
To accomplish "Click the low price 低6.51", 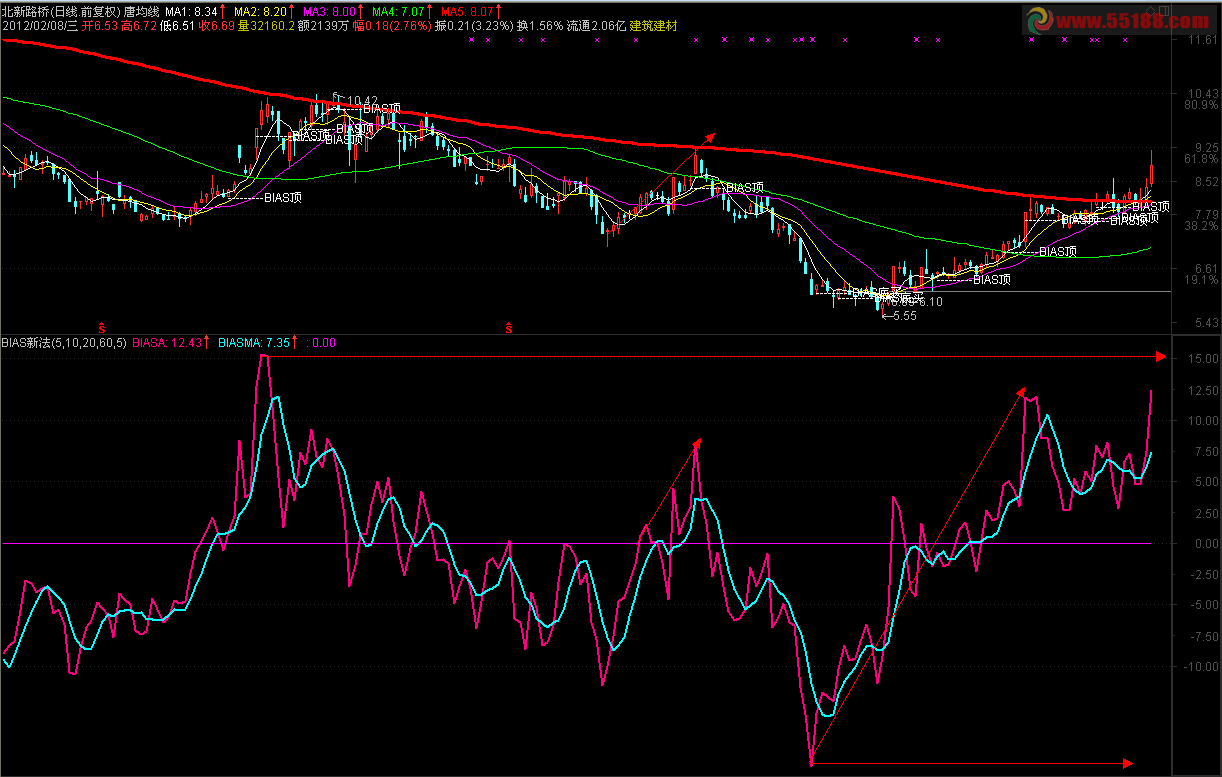I will tap(176, 26).
